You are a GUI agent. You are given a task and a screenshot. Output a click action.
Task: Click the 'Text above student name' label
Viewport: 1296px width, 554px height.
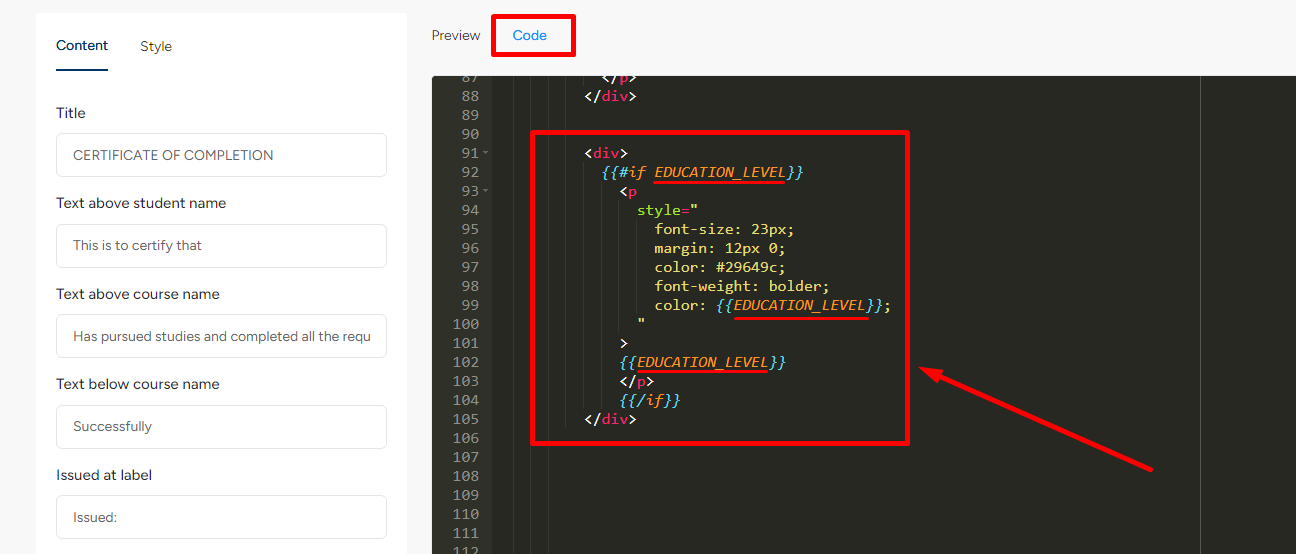[141, 203]
